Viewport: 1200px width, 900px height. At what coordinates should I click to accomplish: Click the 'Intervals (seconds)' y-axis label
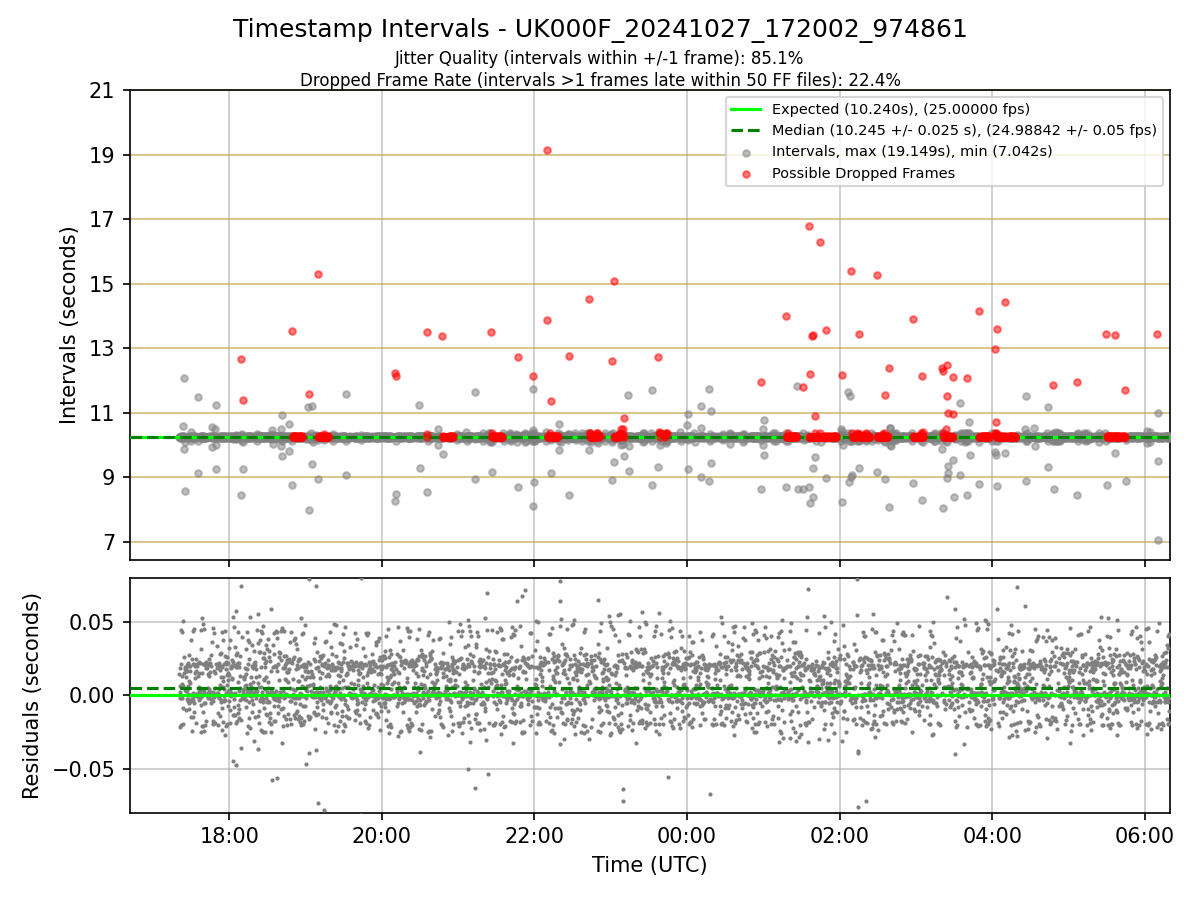(x=69, y=325)
